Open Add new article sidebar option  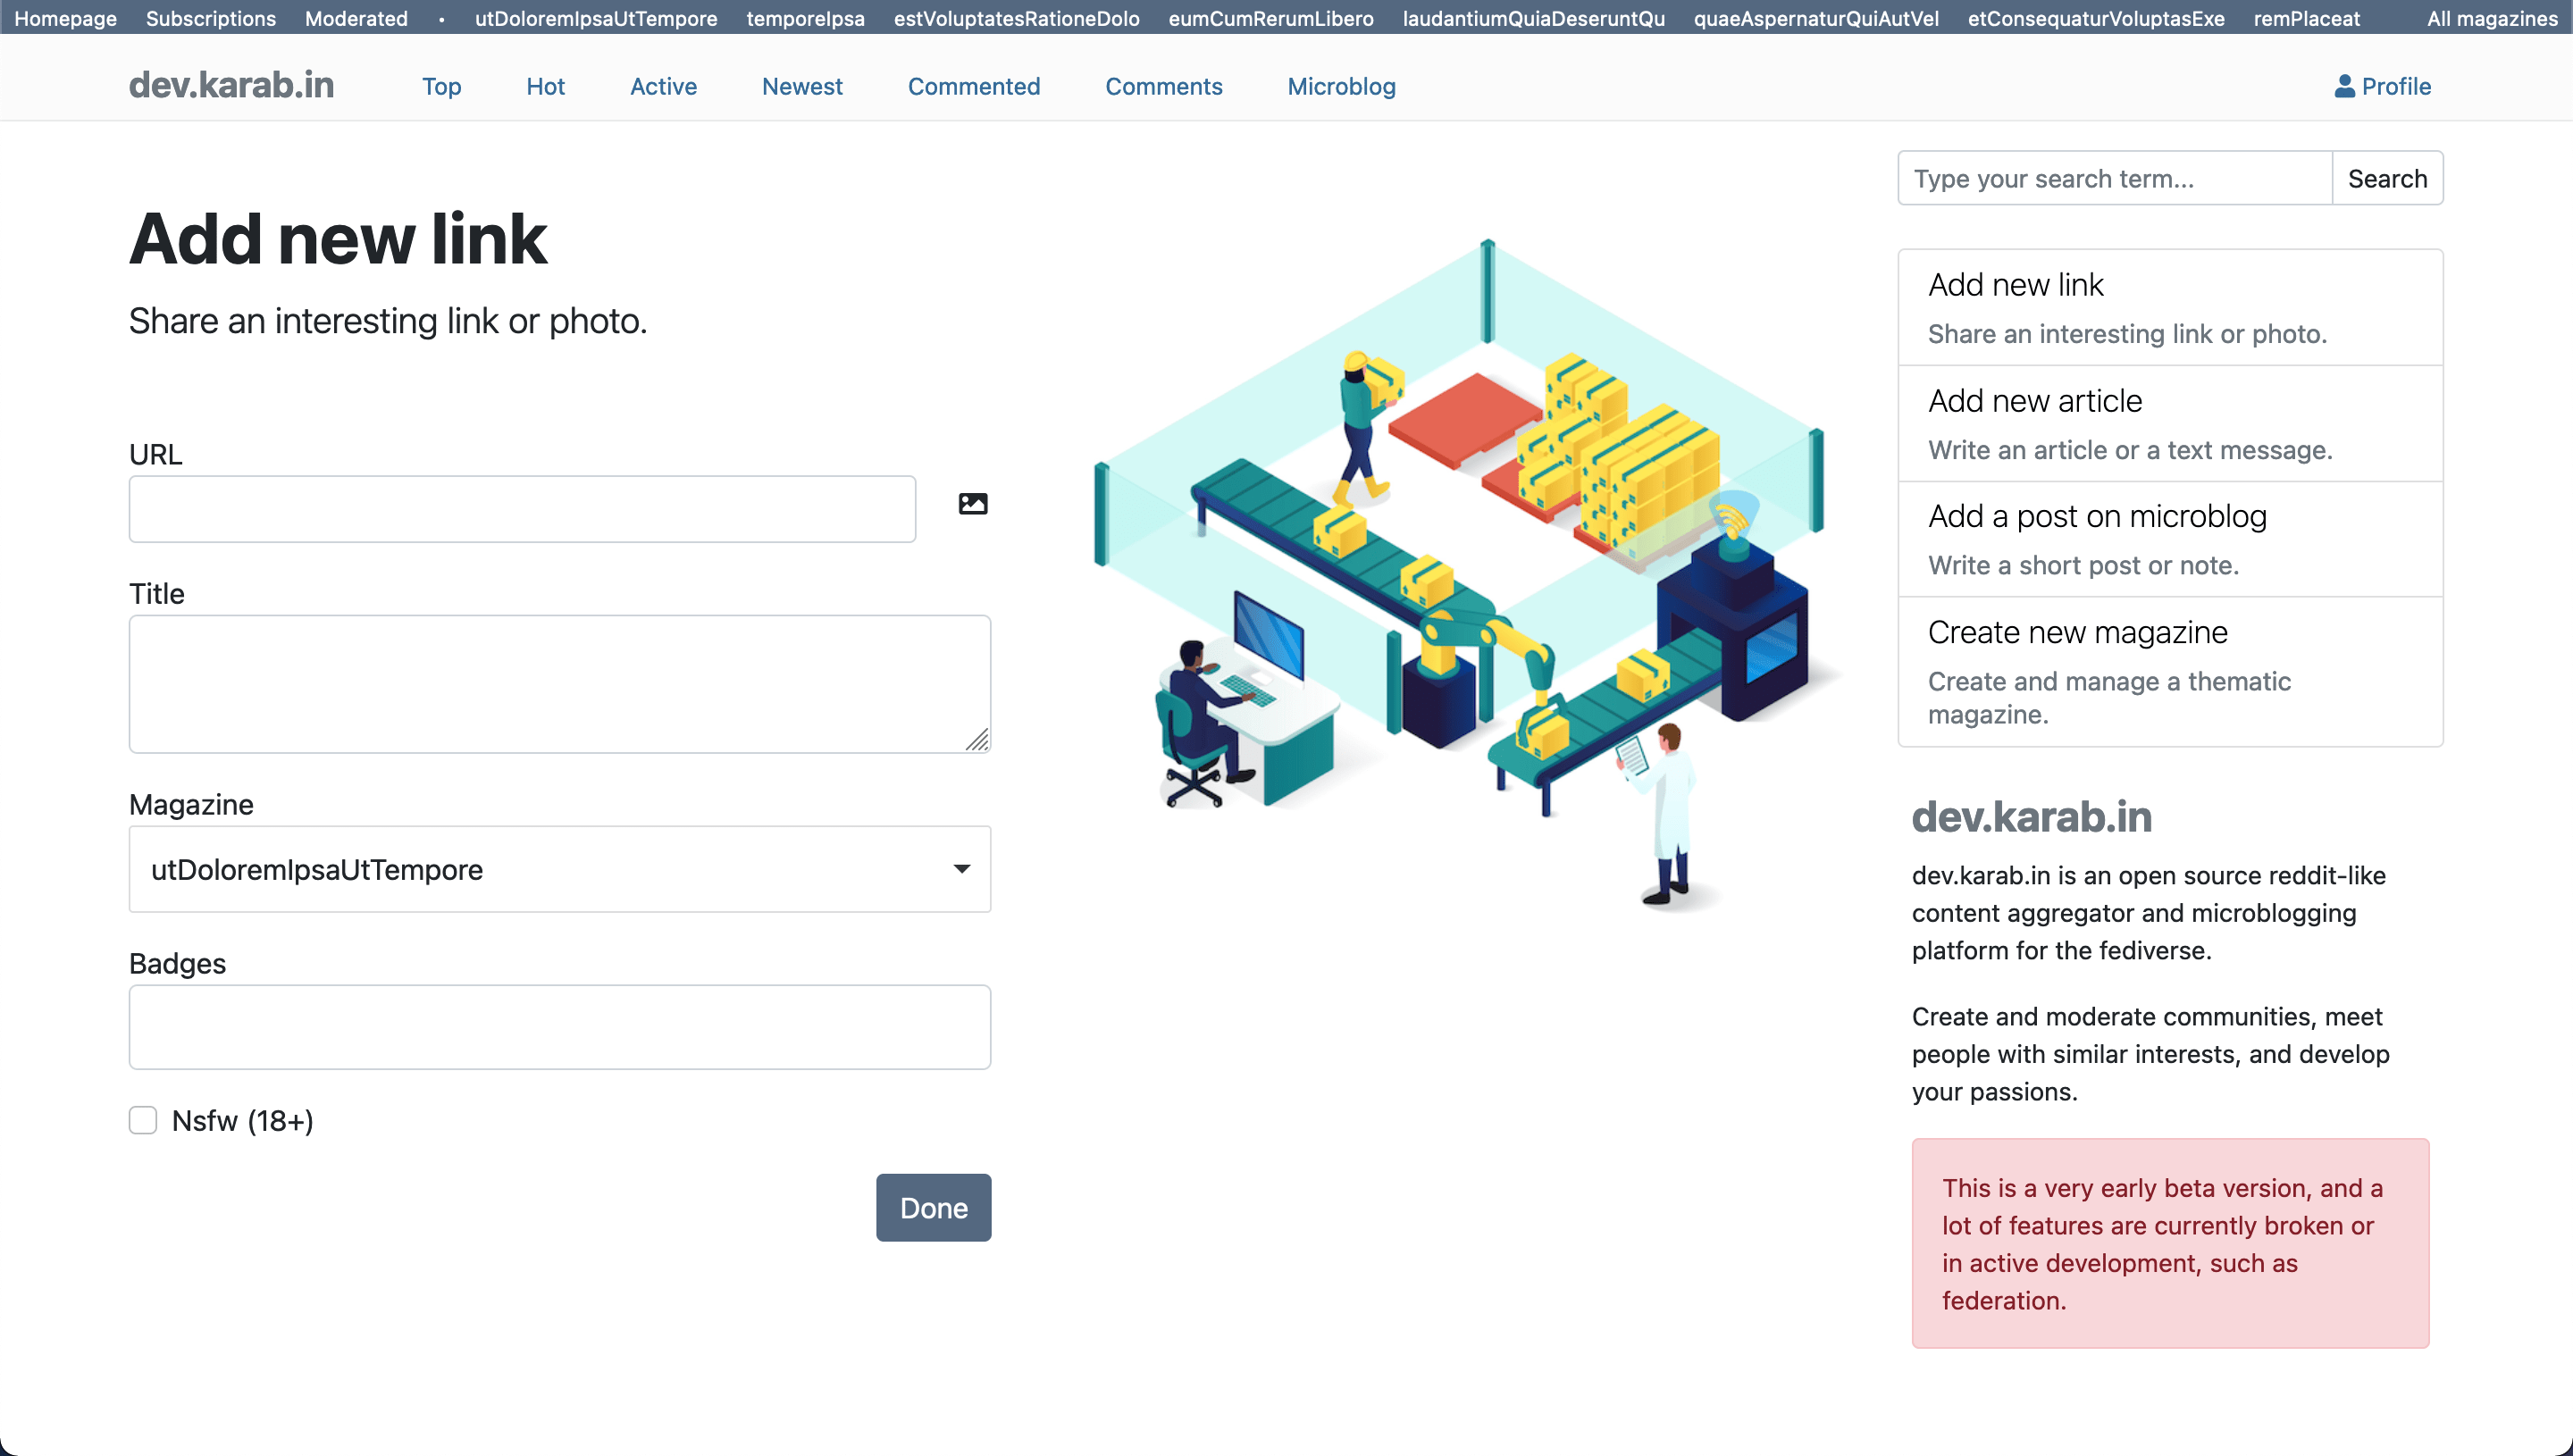coord(2034,401)
